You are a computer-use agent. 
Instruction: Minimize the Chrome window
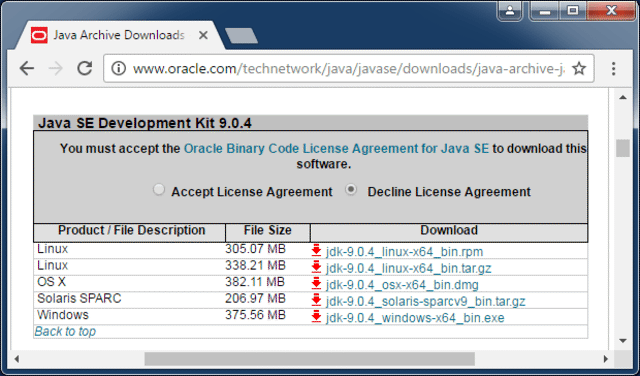[545, 11]
